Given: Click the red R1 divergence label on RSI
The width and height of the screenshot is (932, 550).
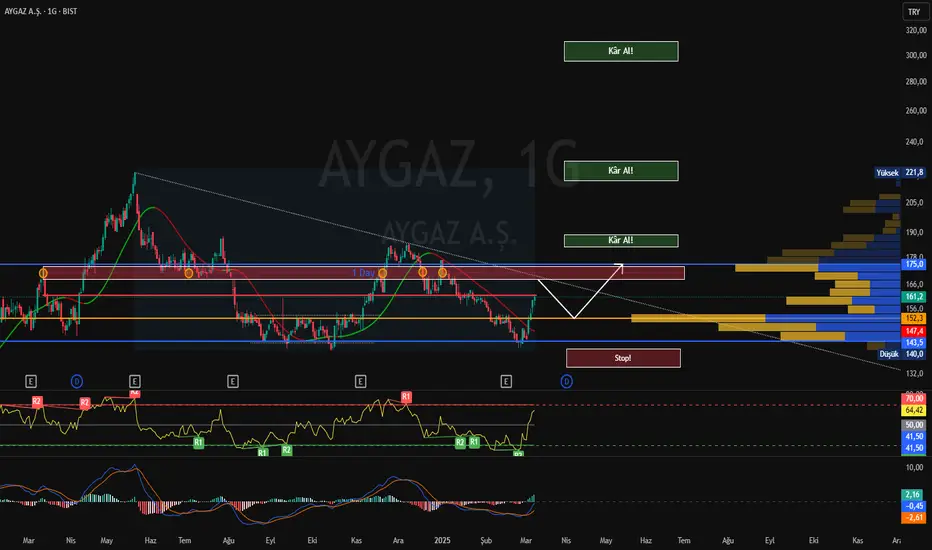Looking at the screenshot, I should 406,397.
